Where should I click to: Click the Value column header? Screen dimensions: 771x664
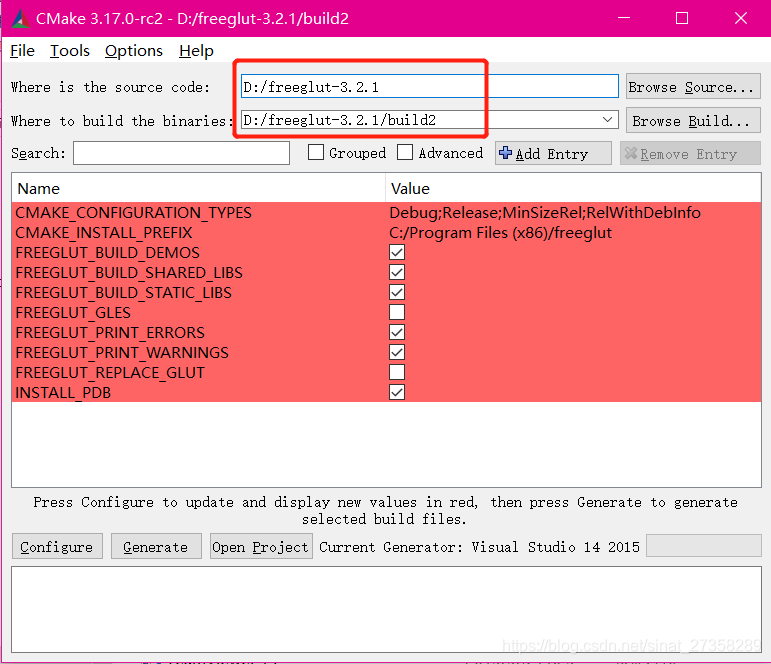pos(573,188)
